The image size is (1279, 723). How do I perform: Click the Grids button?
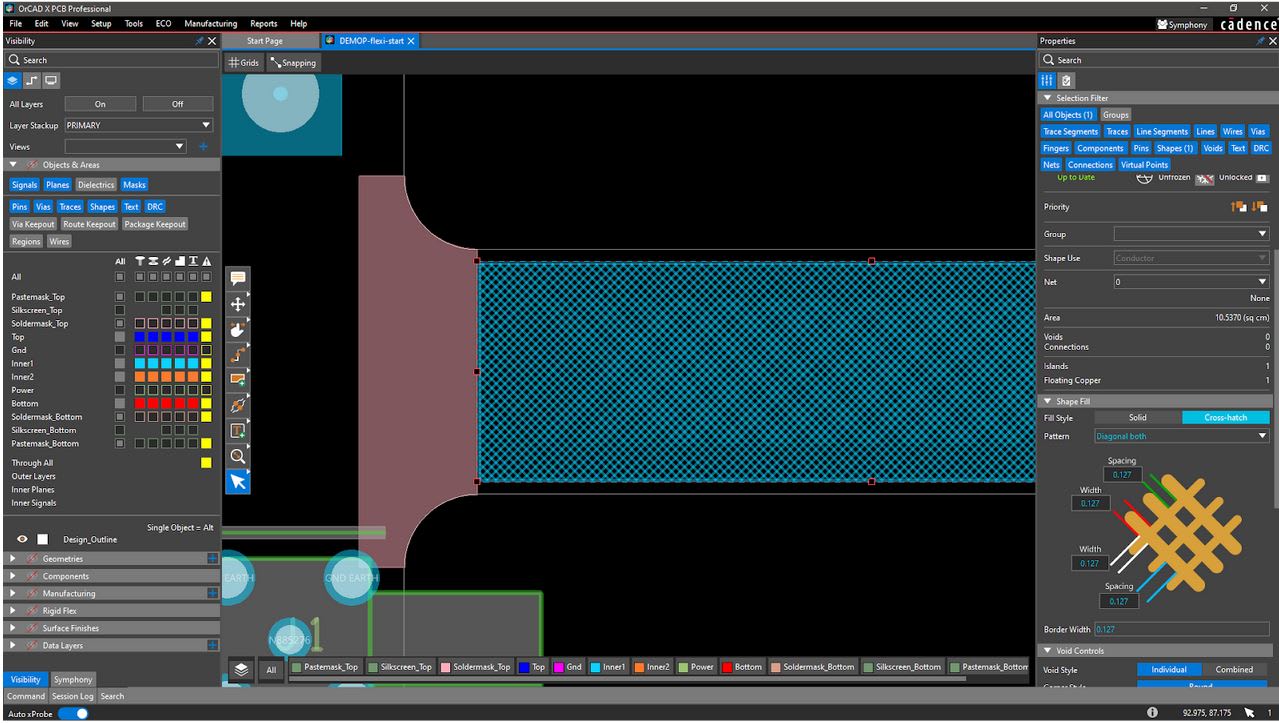243,63
